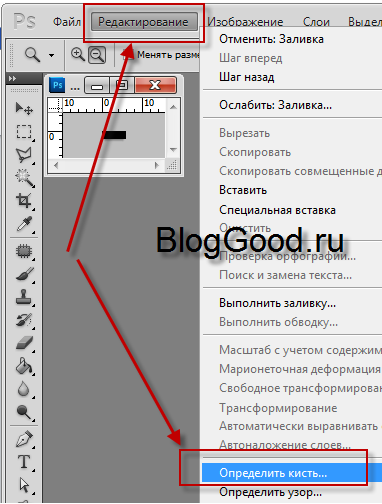
Task: Click document vertical scrollbar down arrow
Action: pyautogui.click(x=173, y=150)
